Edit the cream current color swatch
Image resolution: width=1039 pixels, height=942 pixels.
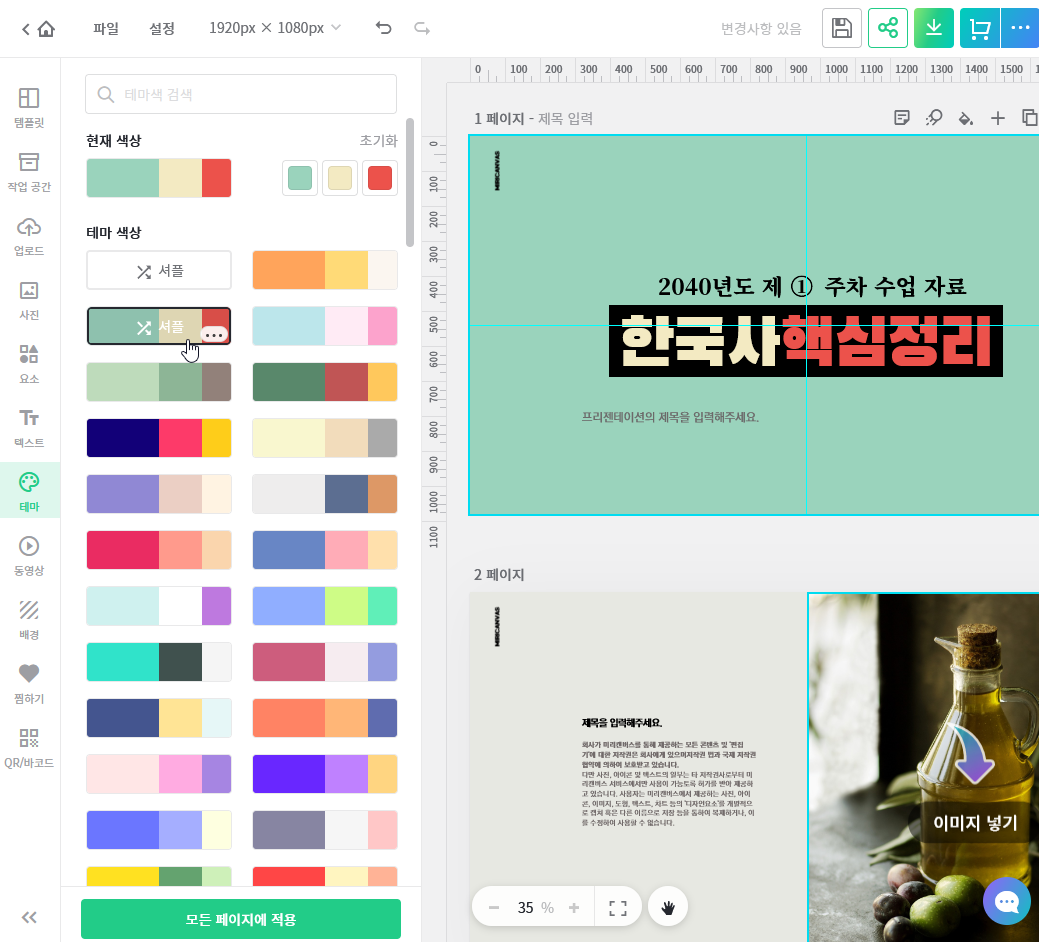click(x=340, y=178)
